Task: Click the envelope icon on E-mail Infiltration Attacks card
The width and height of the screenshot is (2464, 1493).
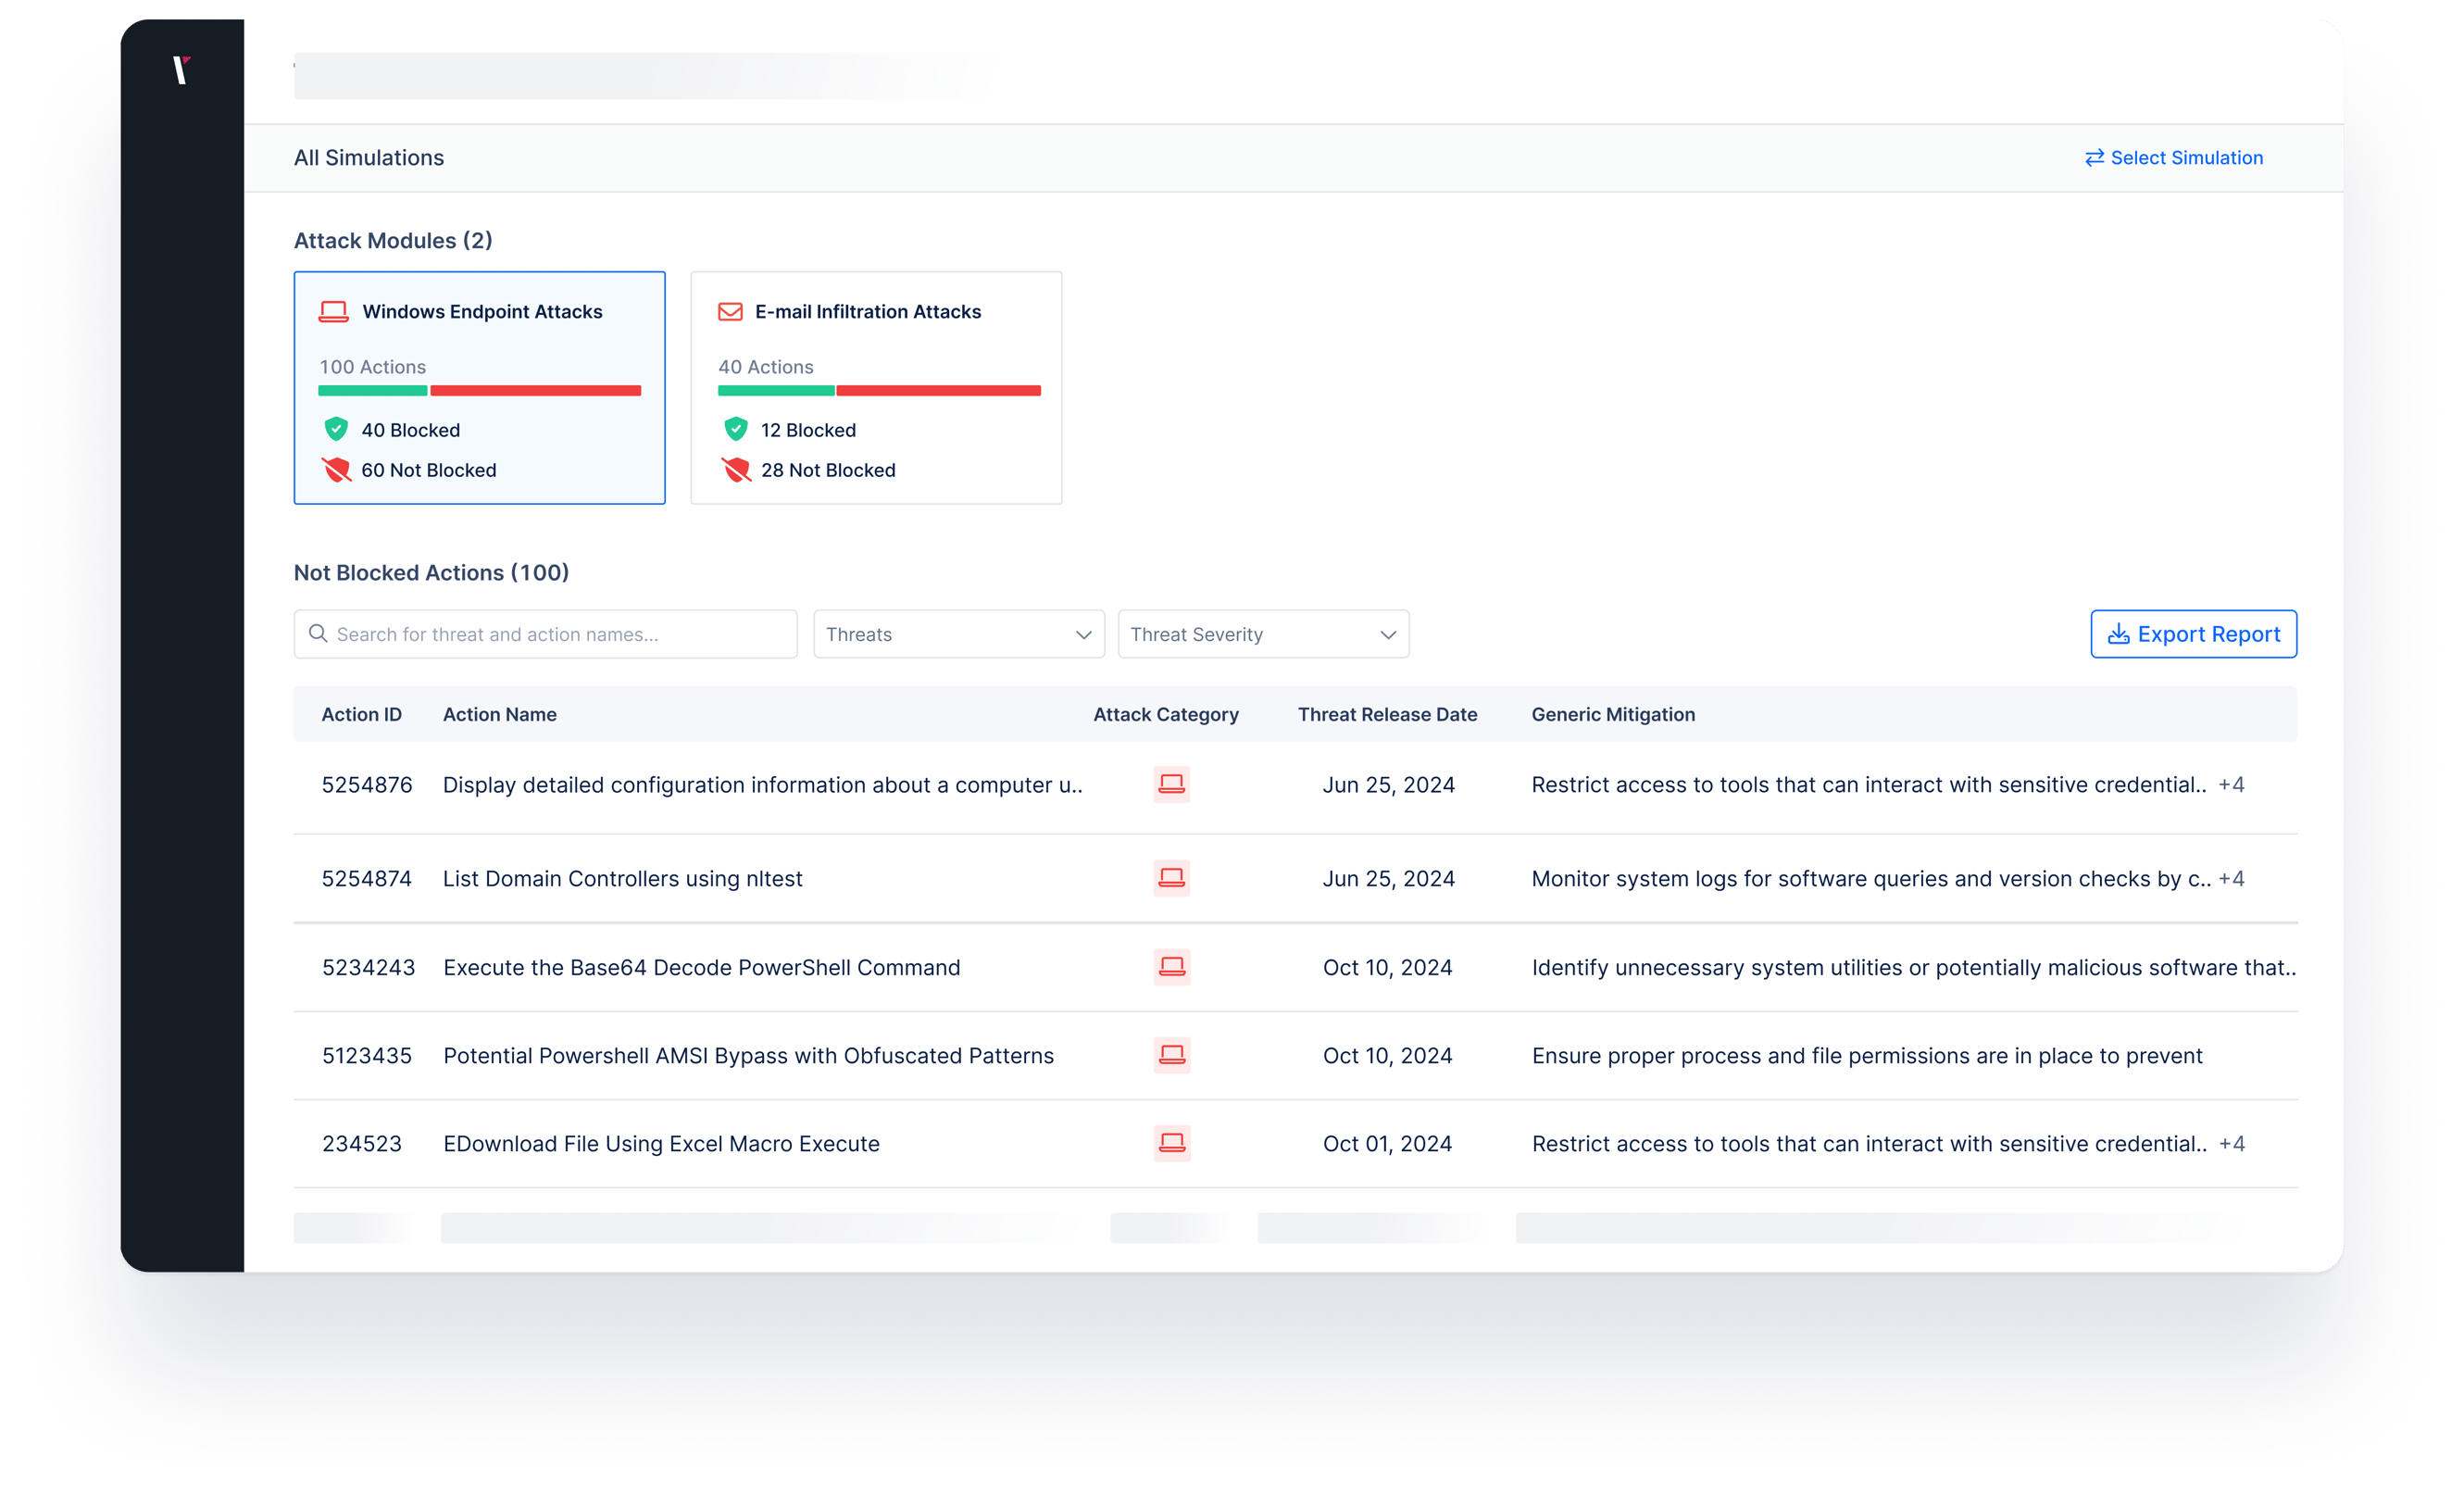Action: point(730,311)
